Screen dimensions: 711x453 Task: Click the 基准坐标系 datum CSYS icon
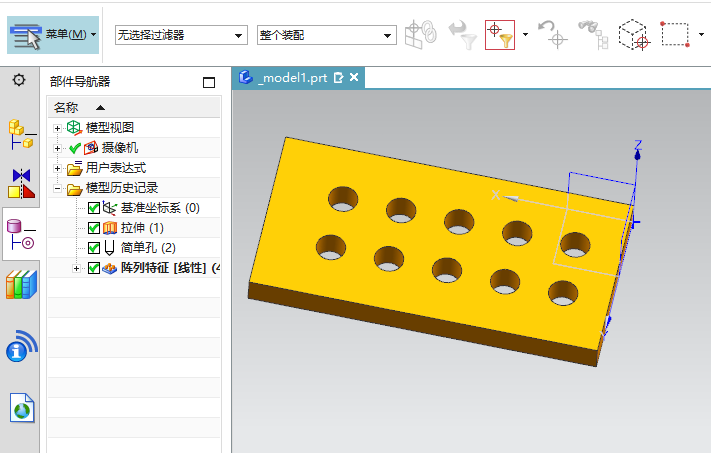click(x=110, y=208)
